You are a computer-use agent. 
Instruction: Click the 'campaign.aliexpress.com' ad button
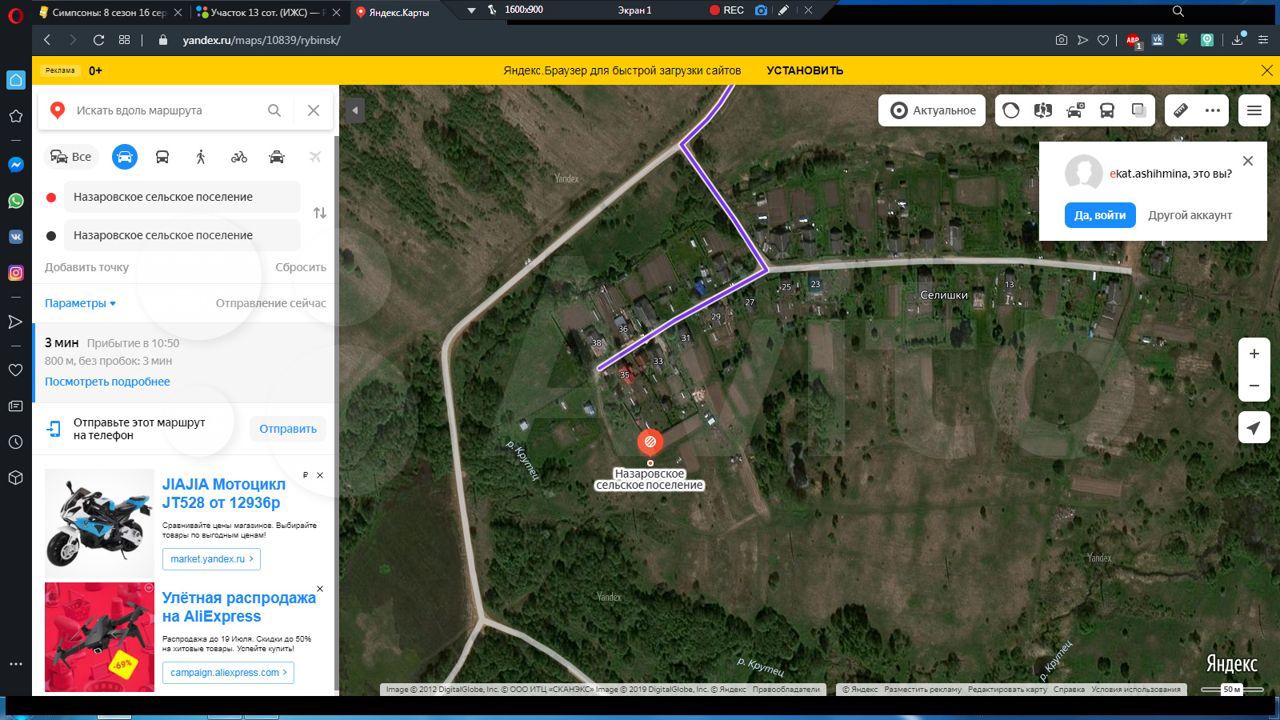[x=228, y=672]
